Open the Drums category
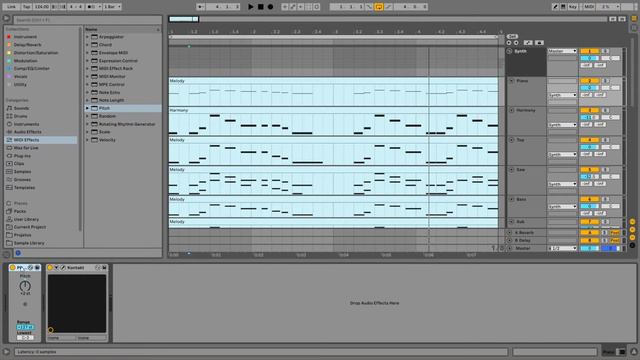640x360 pixels. pos(20,116)
